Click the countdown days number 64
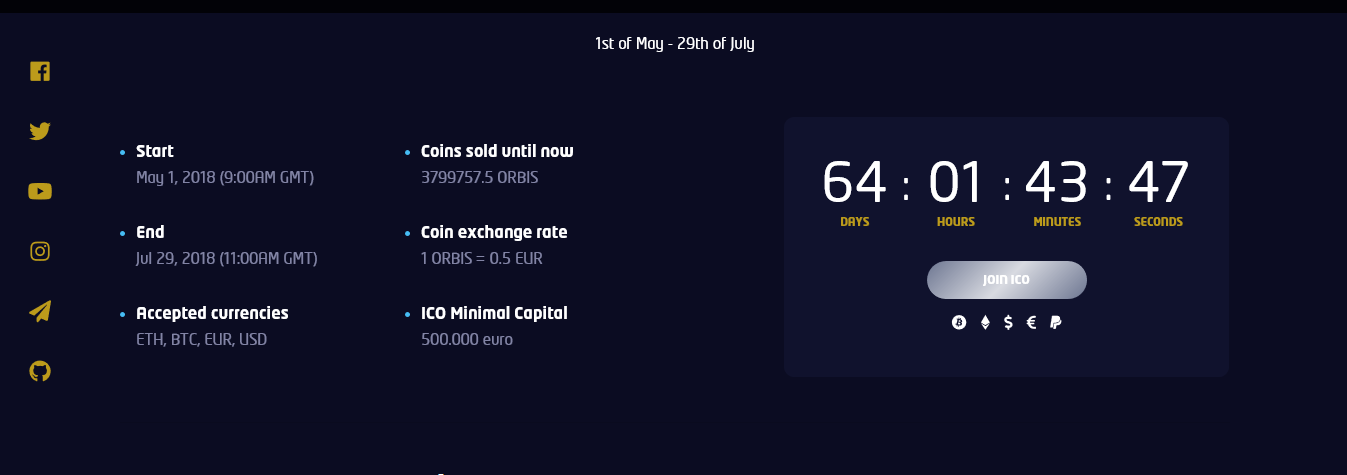This screenshot has height=475, width=1347. [x=854, y=183]
